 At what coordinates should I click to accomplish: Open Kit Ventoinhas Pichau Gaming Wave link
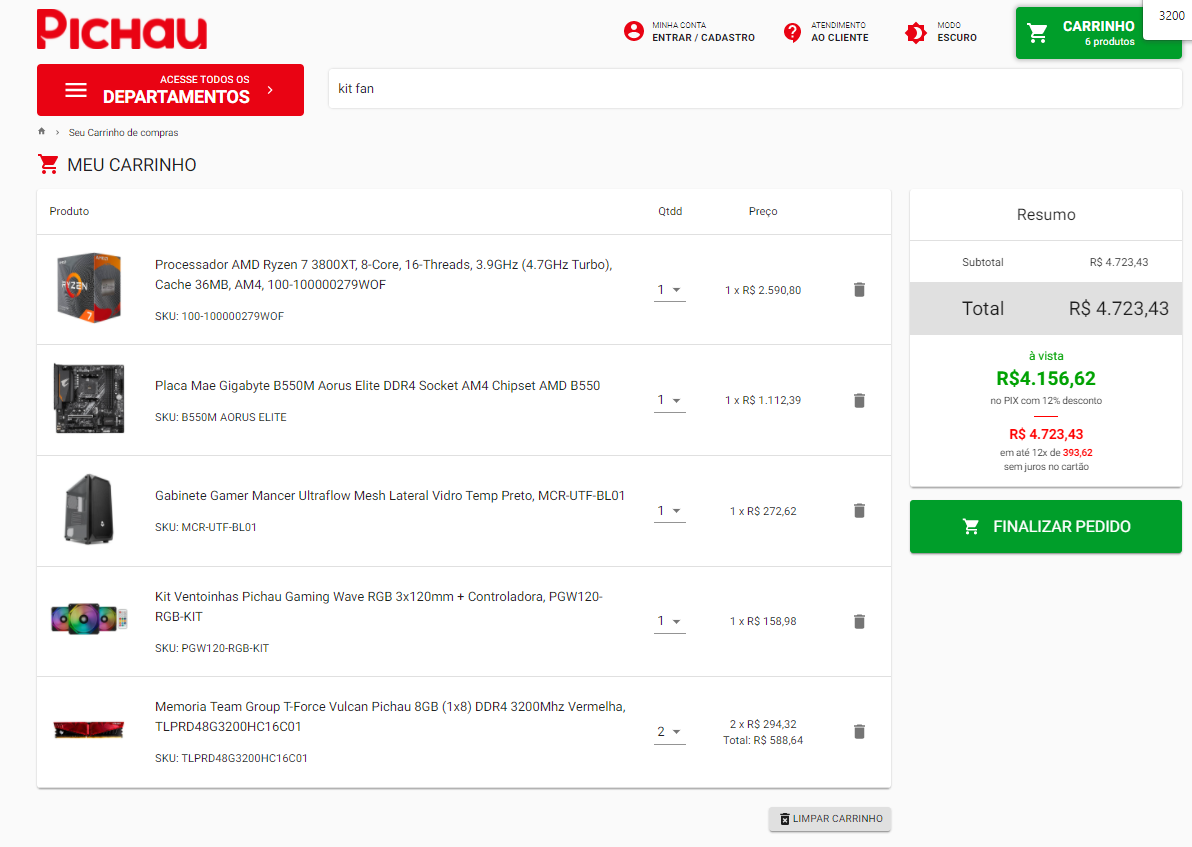pyautogui.click(x=379, y=607)
